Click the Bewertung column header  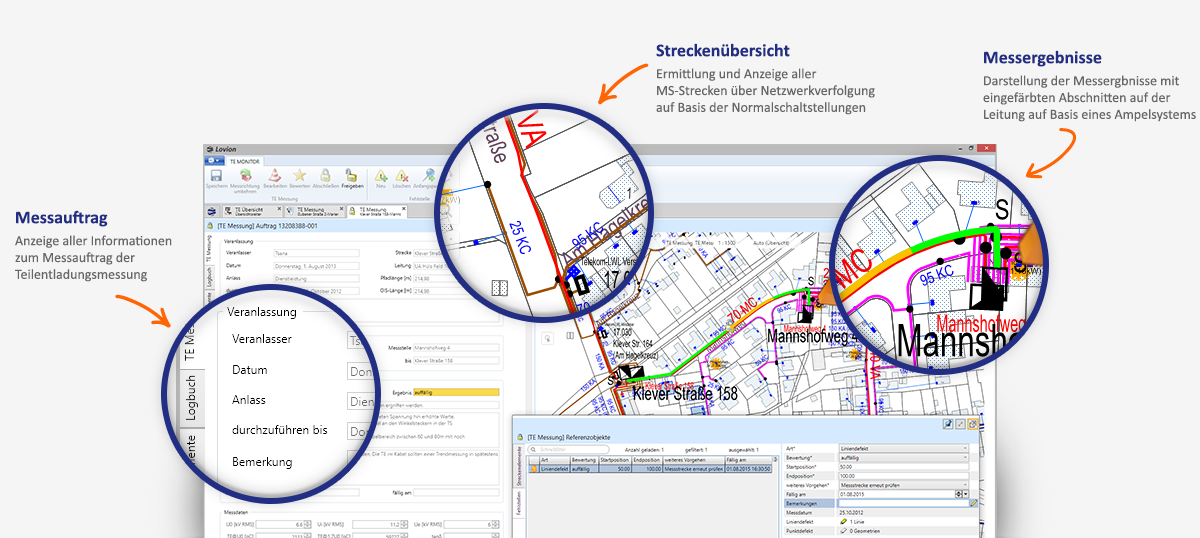click(x=583, y=459)
